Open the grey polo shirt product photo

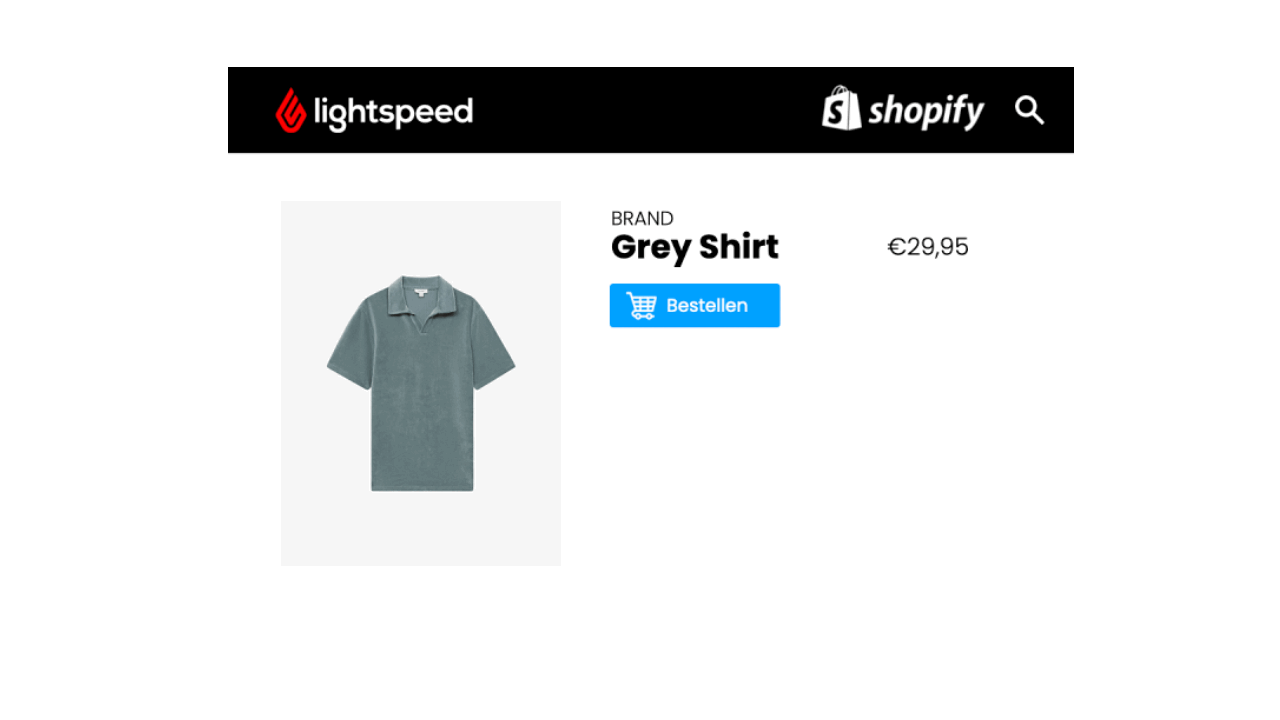[421, 383]
